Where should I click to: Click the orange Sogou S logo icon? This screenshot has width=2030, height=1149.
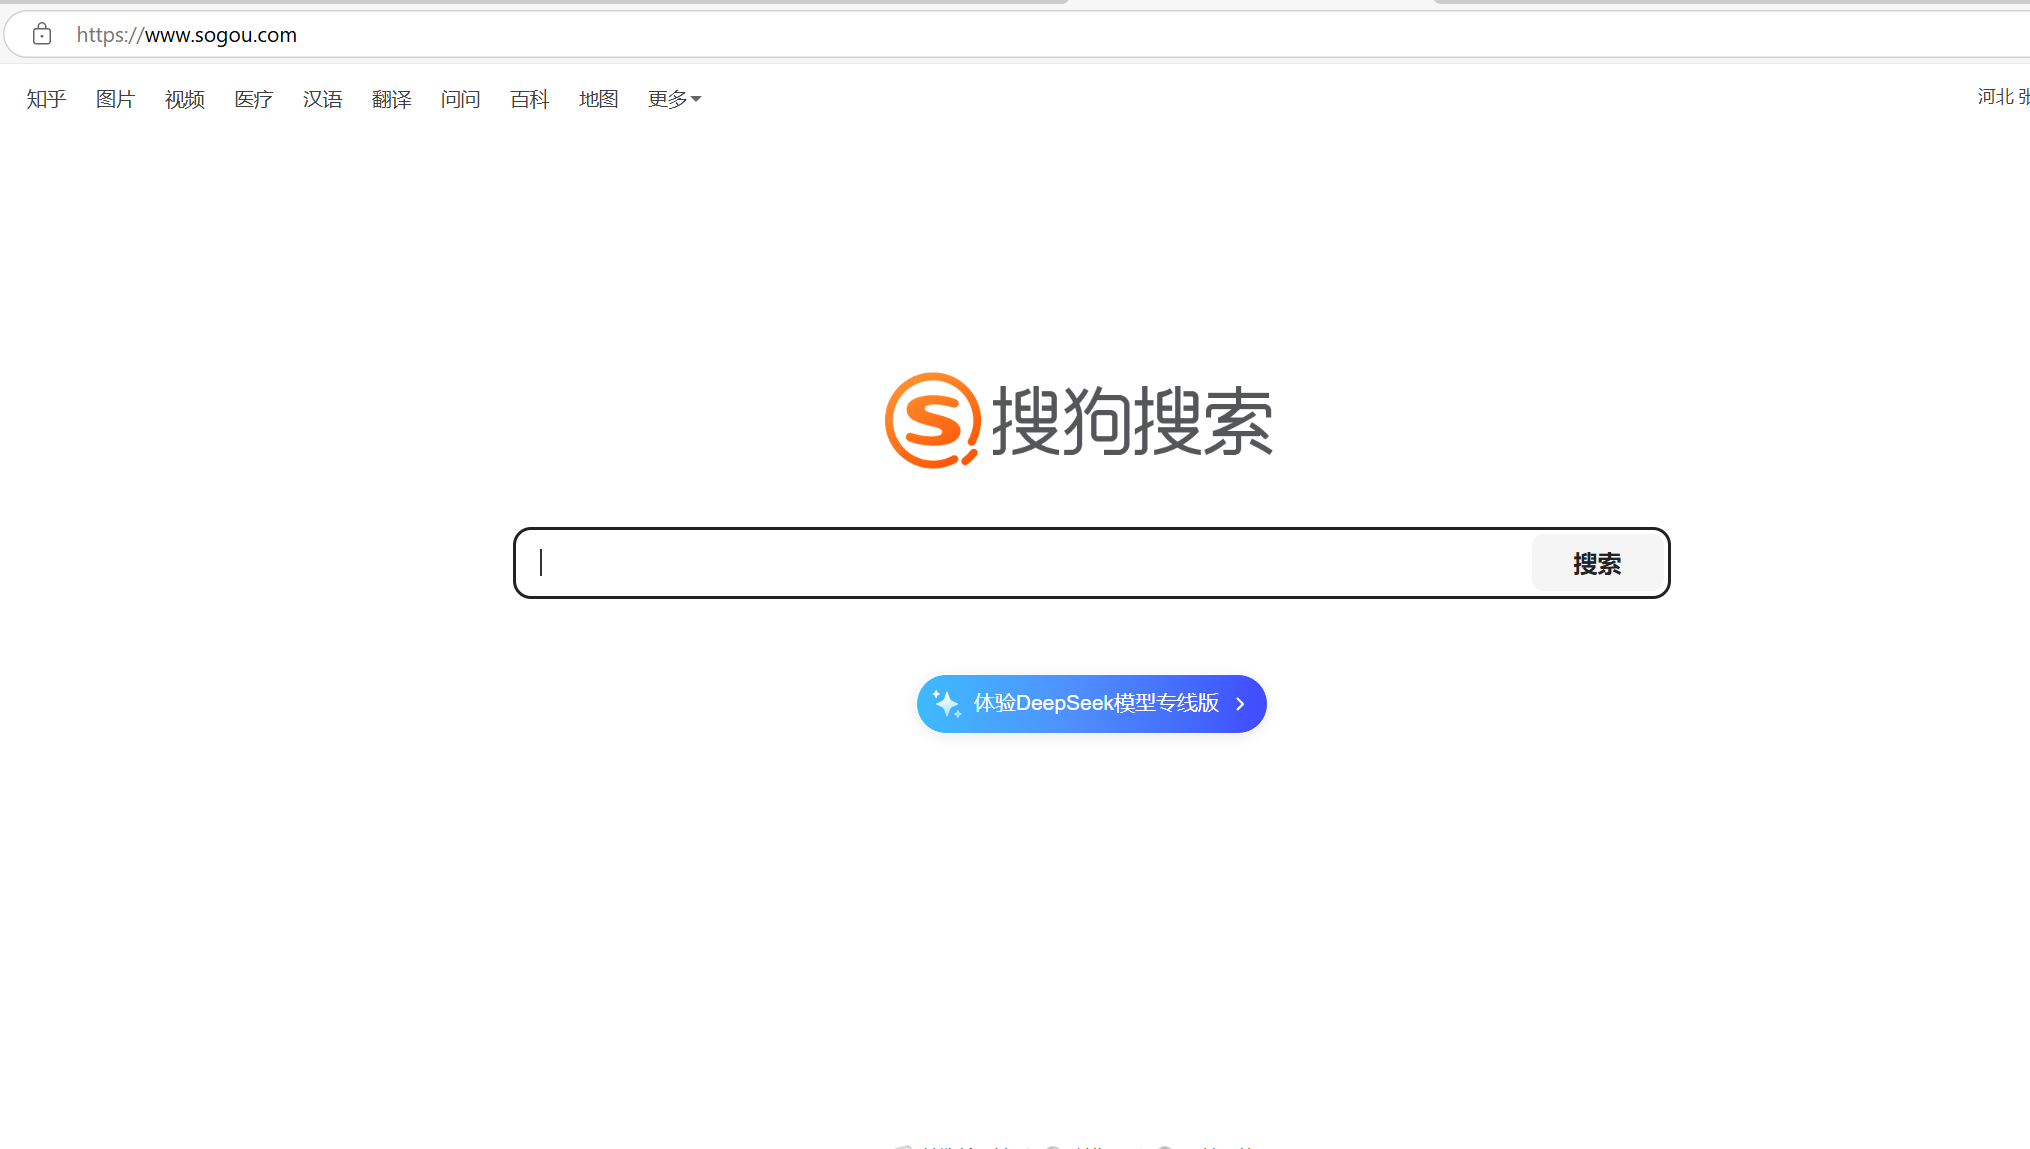pos(932,421)
